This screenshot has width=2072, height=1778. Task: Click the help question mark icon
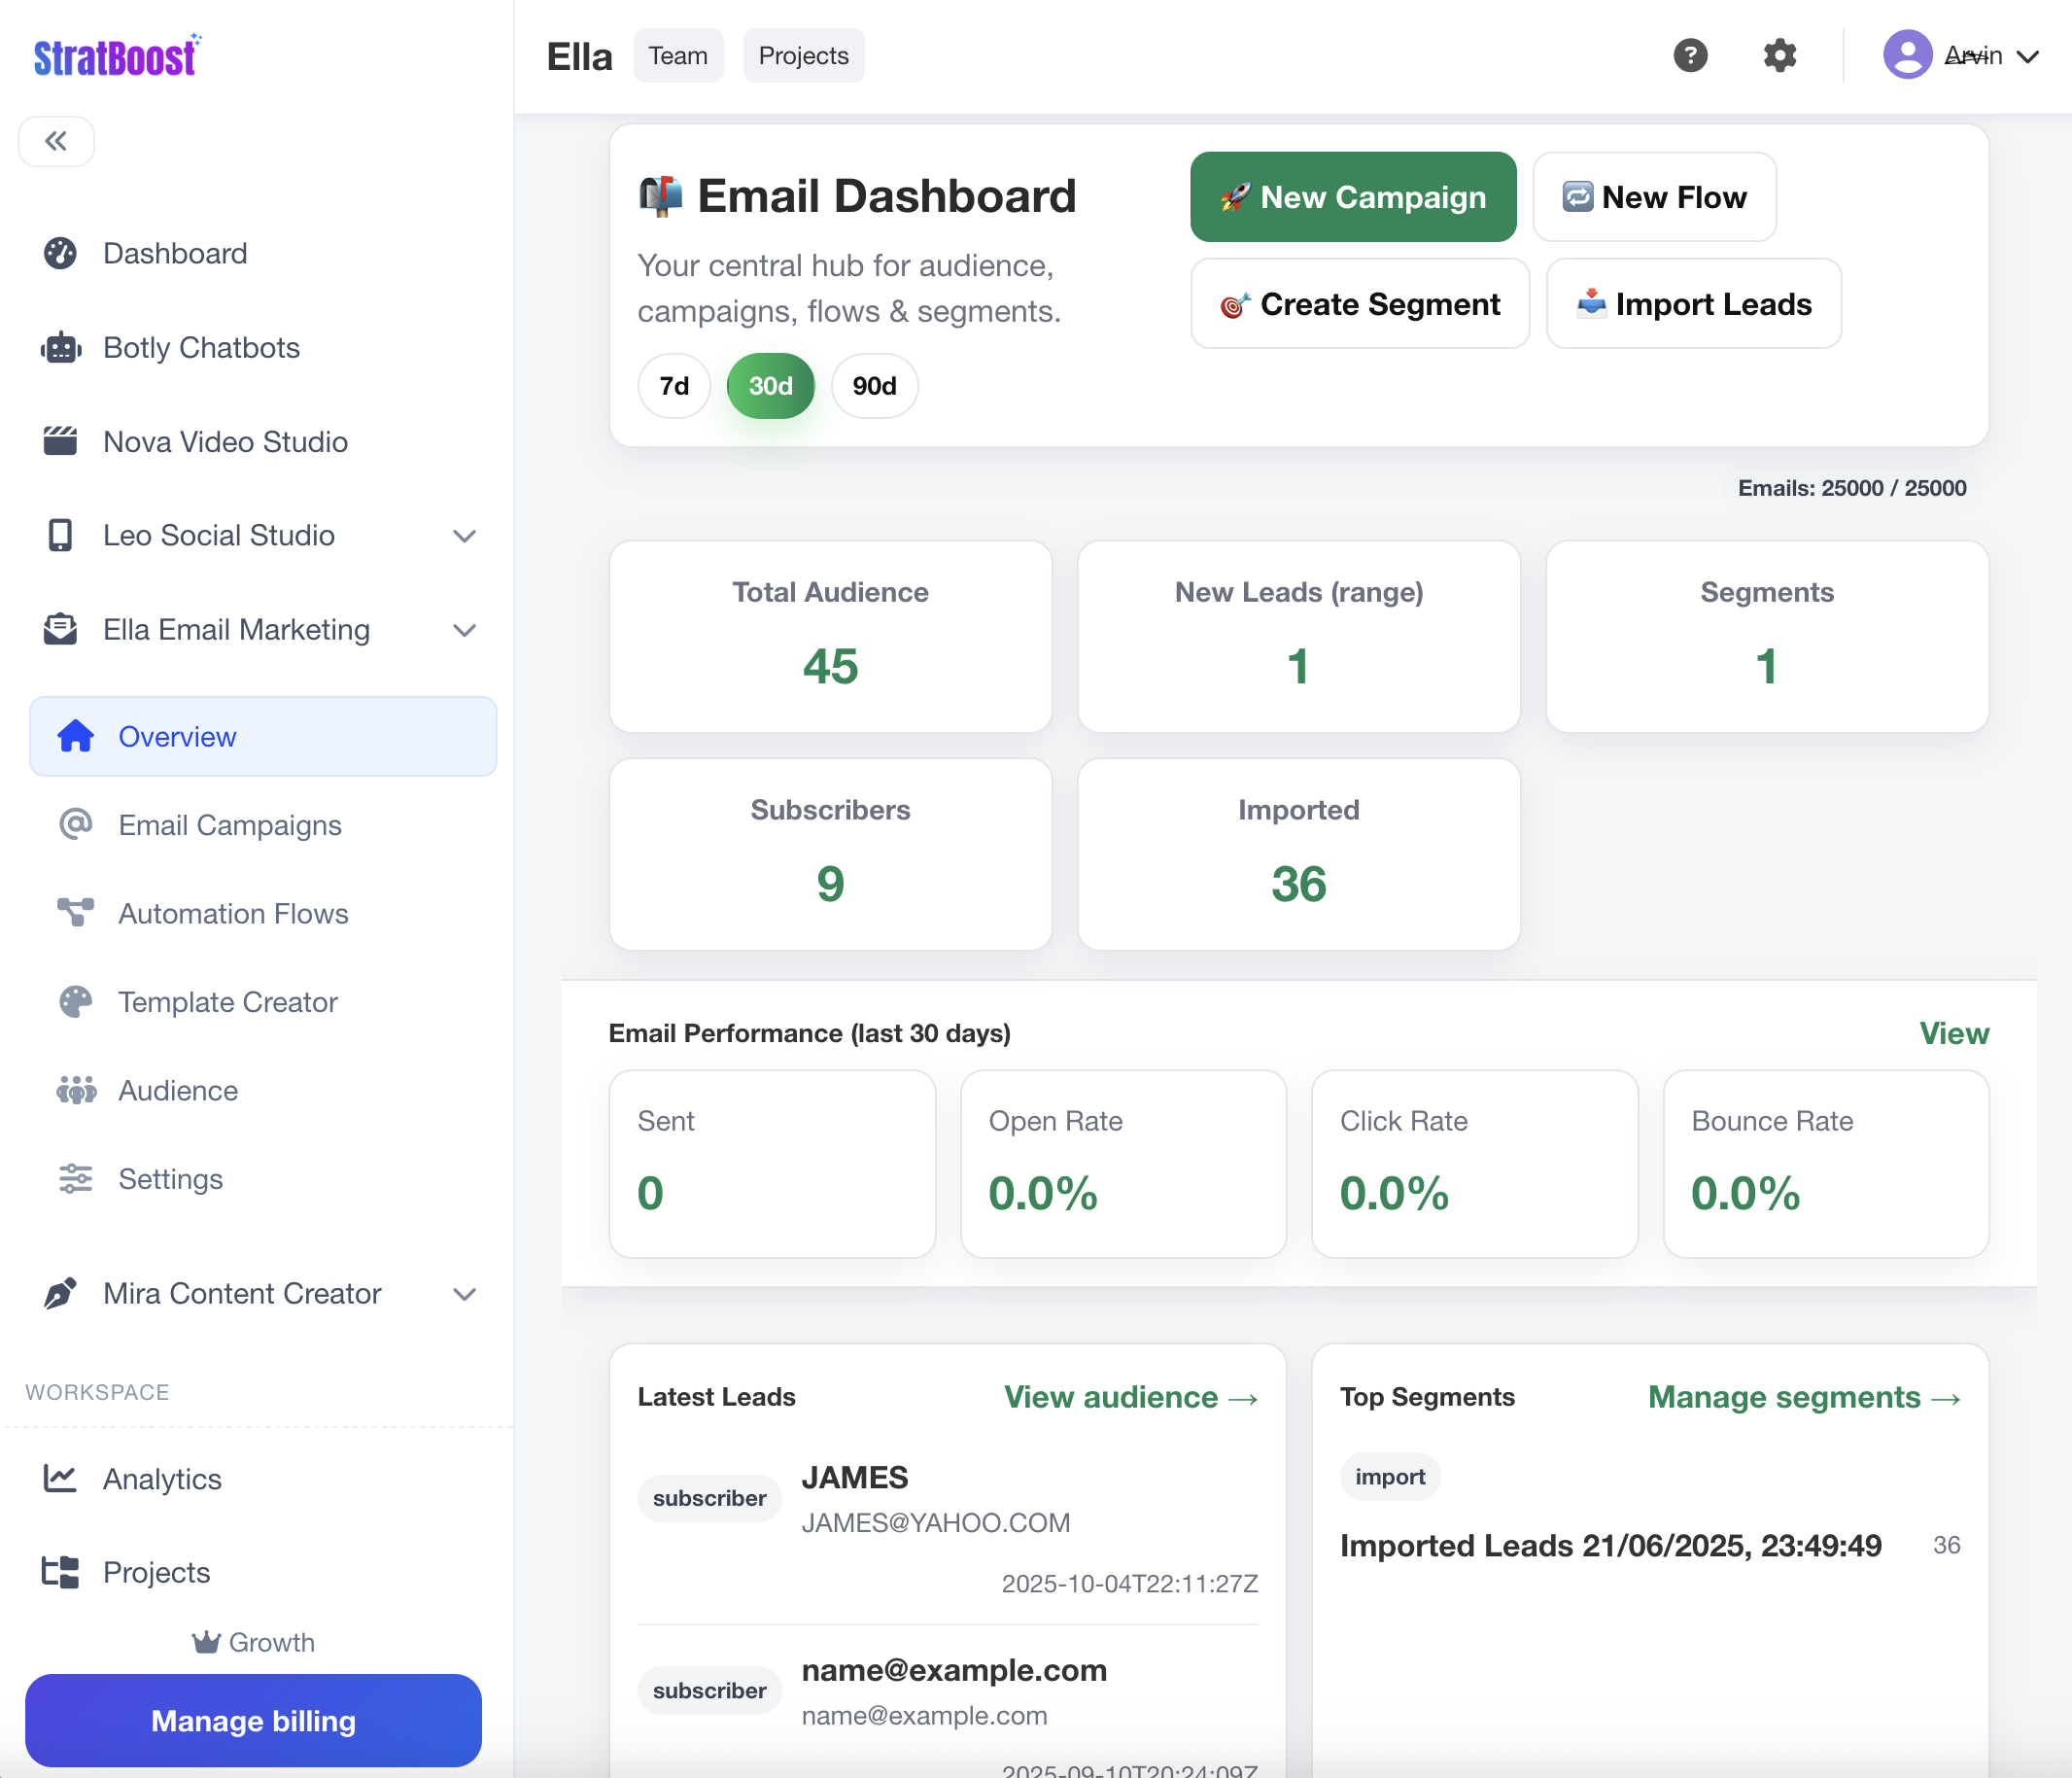[x=1691, y=55]
